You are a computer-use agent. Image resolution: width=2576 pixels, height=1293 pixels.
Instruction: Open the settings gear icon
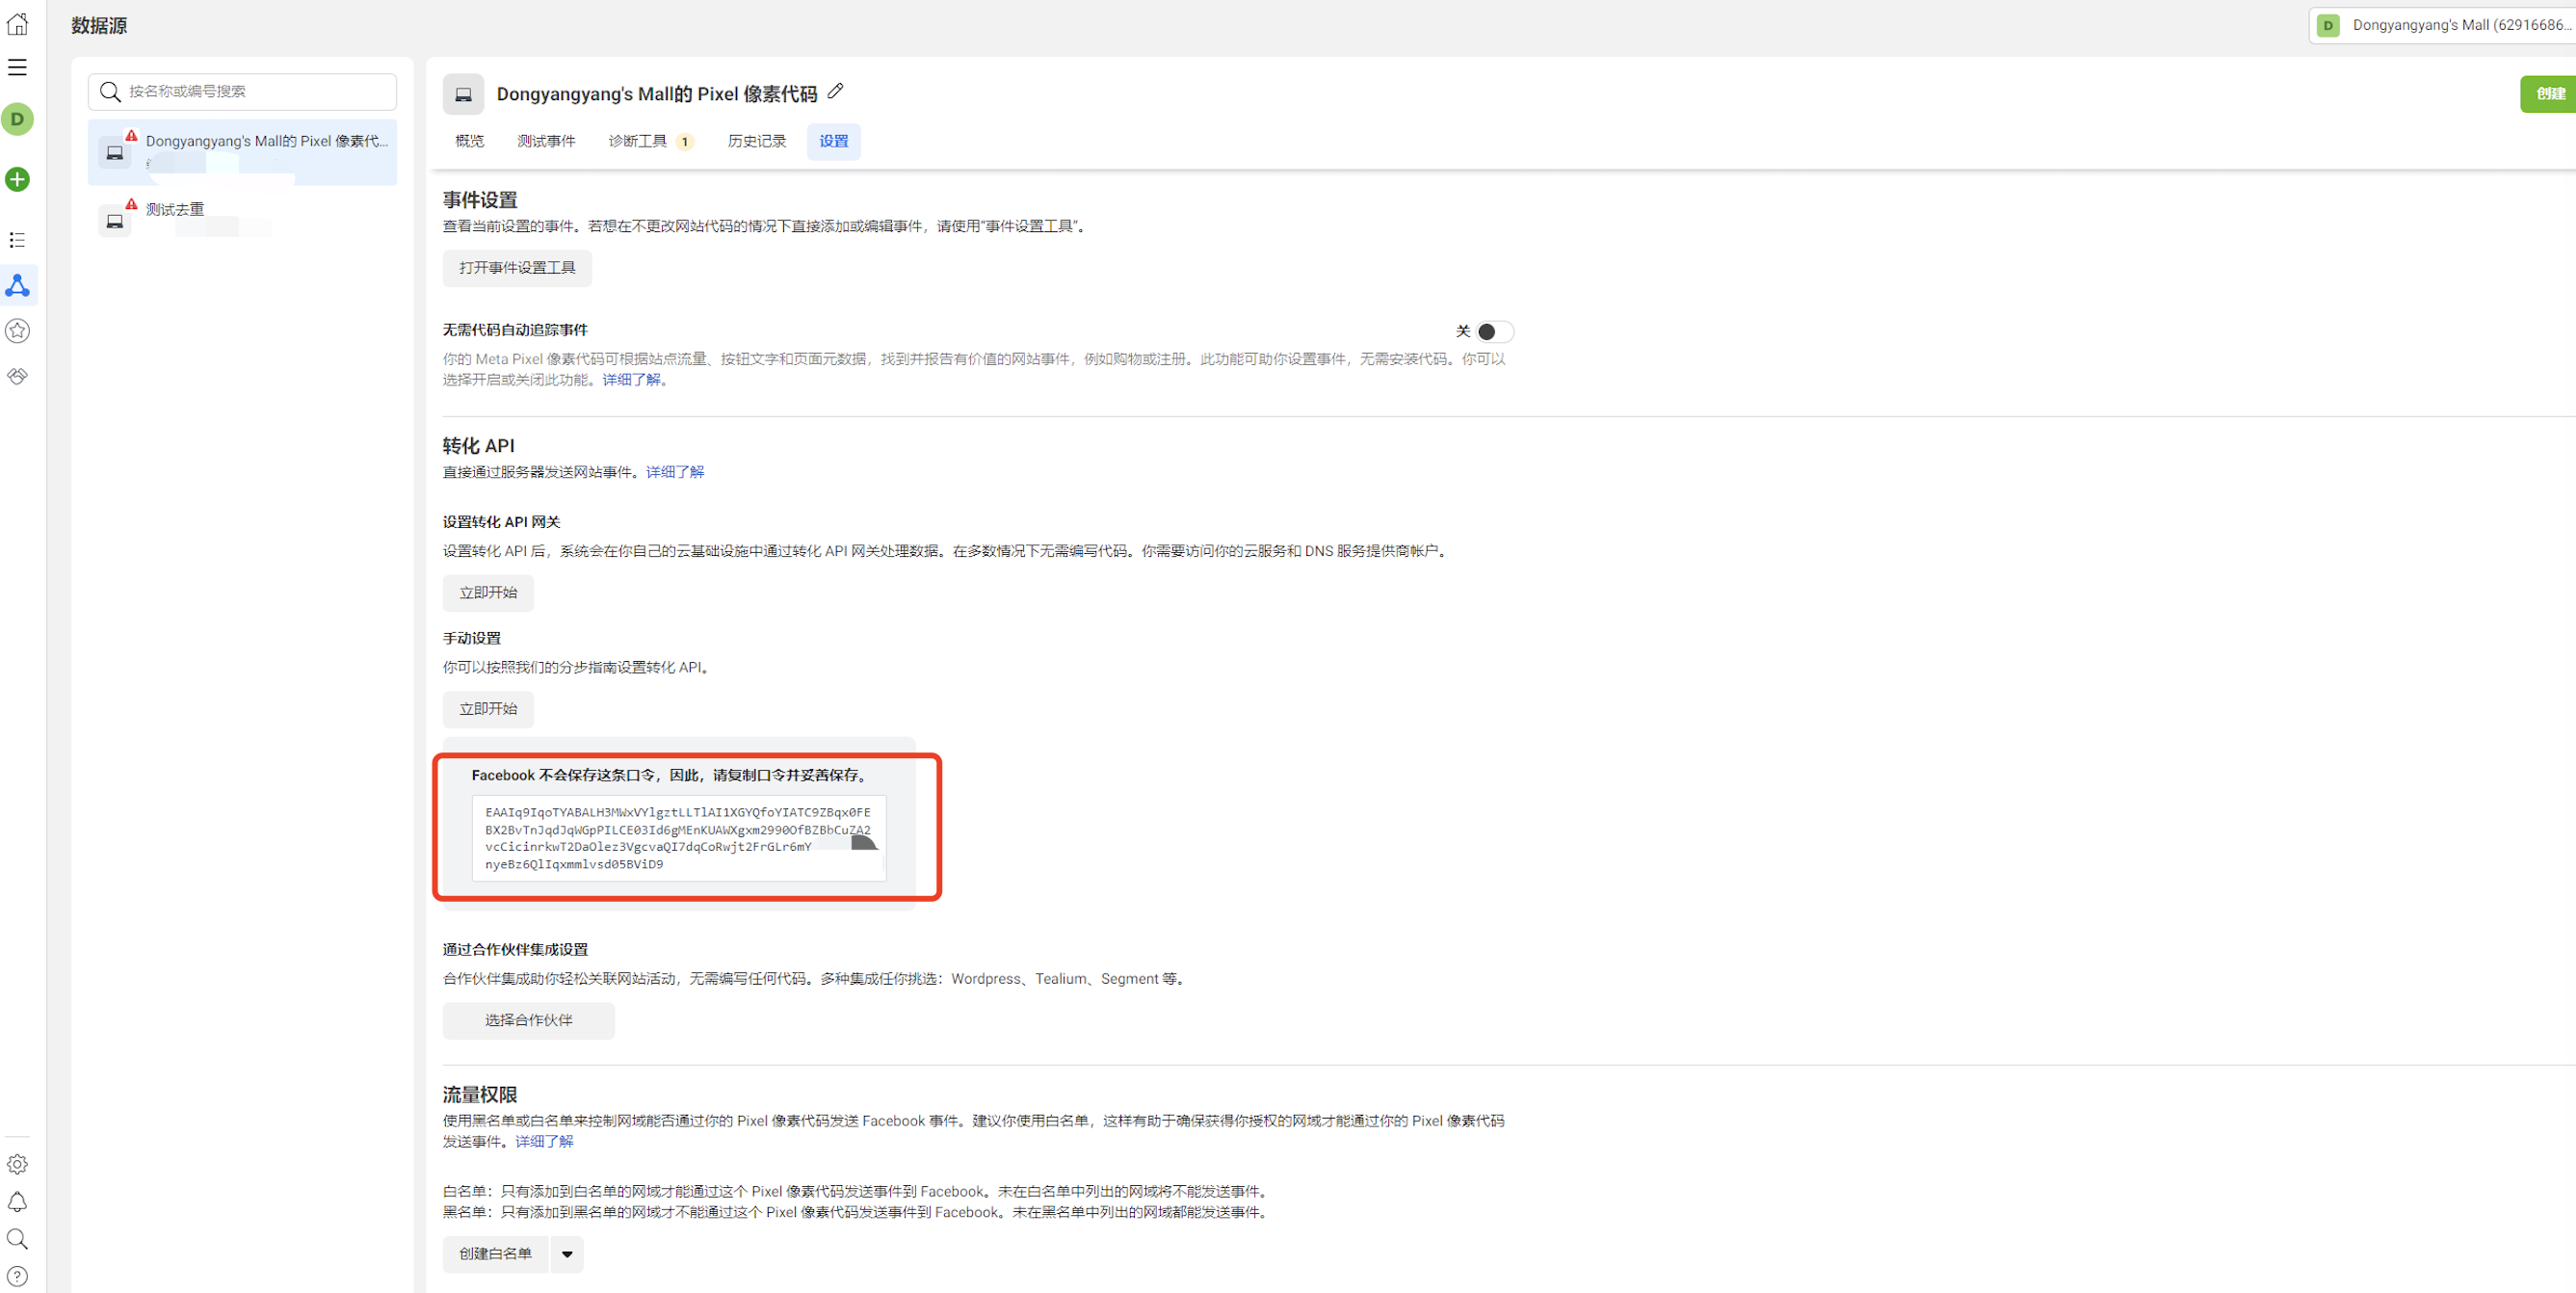[x=17, y=1164]
